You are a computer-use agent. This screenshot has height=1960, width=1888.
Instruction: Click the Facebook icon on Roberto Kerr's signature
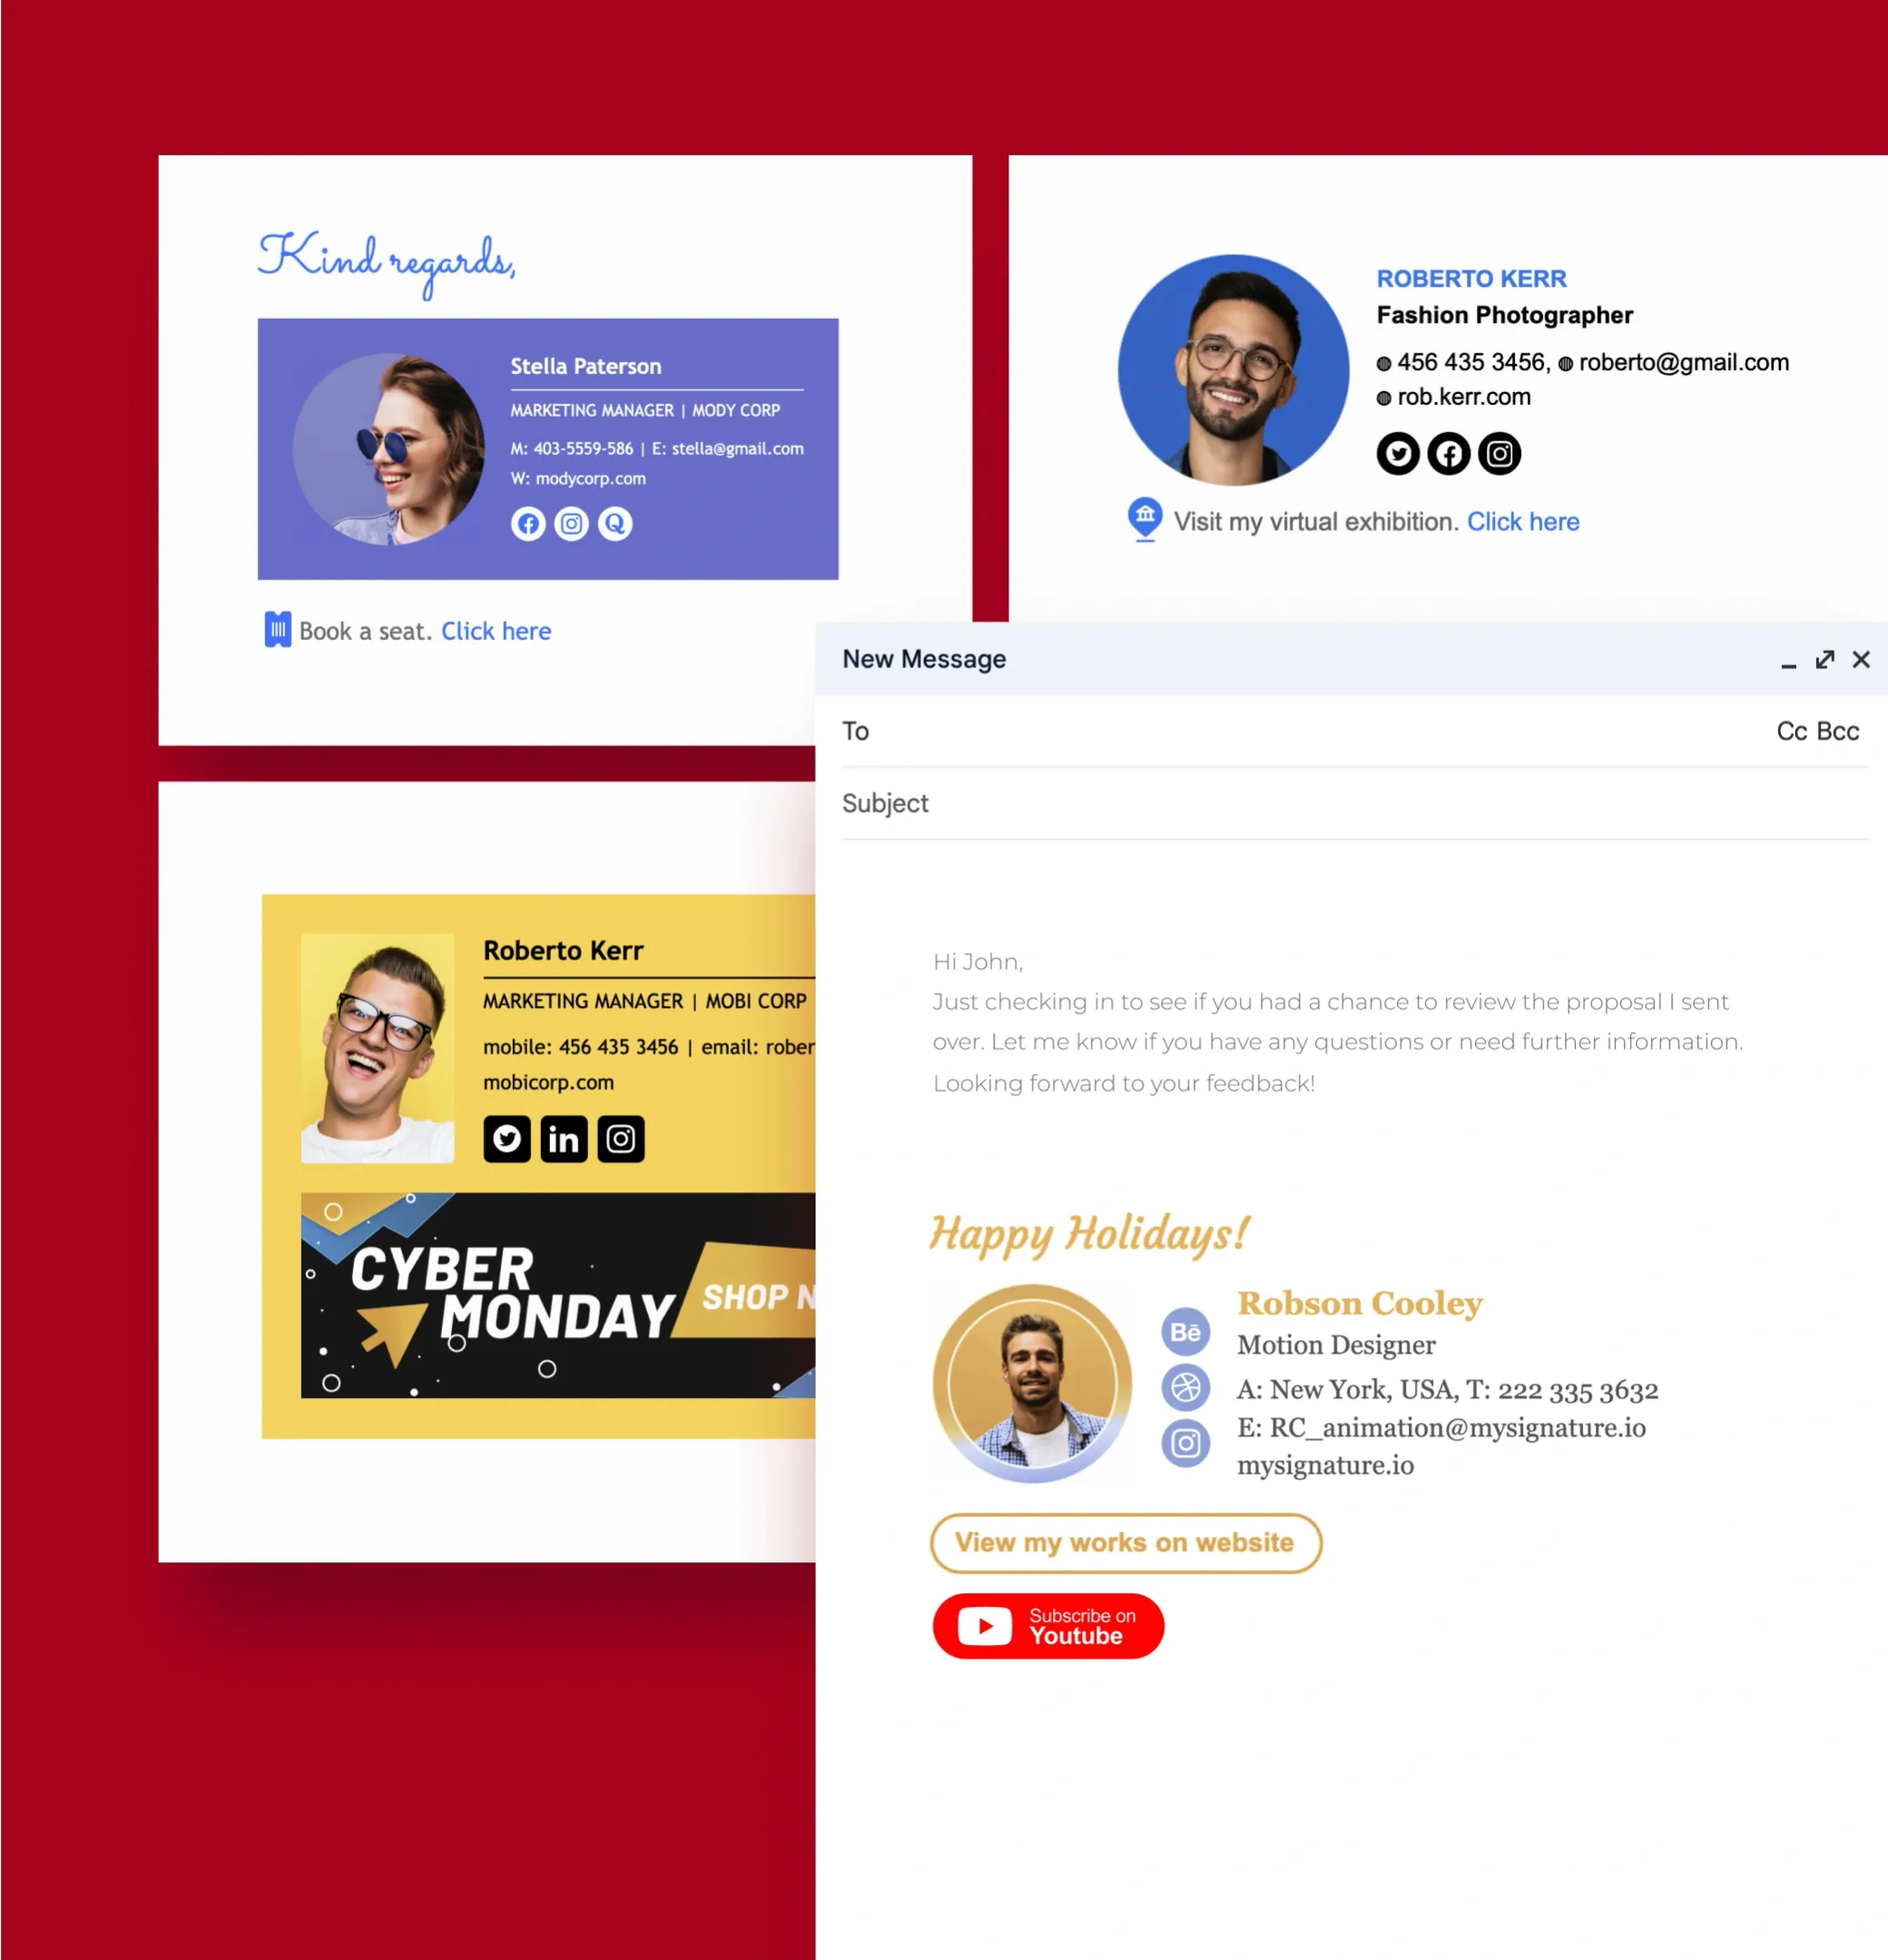(1449, 453)
